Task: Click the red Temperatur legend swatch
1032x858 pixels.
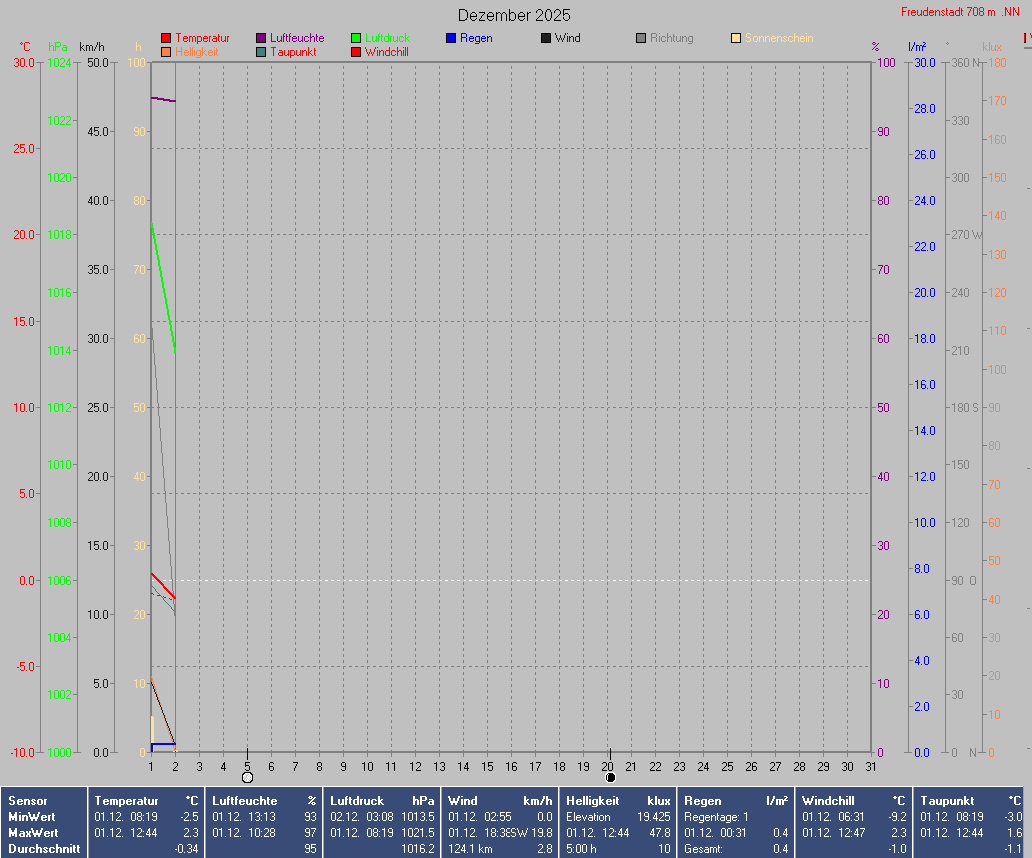Action: click(166, 38)
